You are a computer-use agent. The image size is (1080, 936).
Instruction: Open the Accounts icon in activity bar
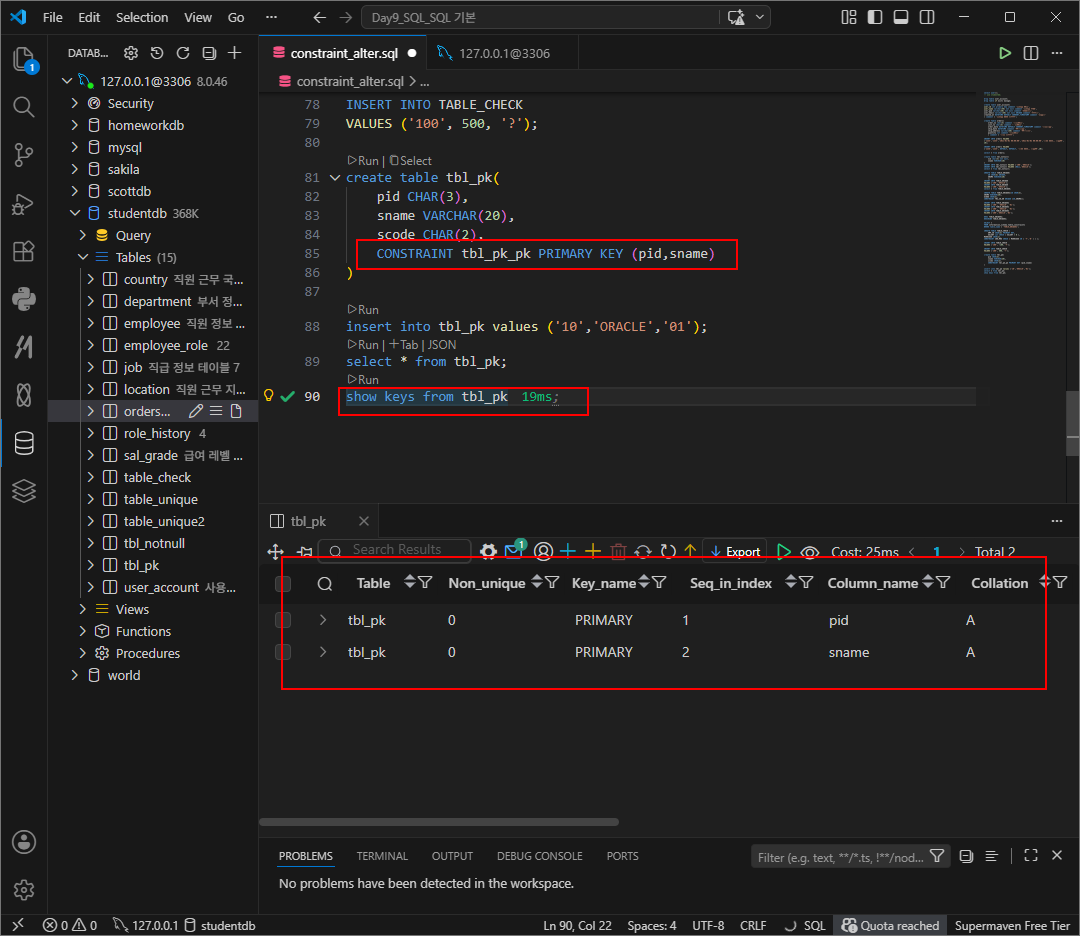click(x=23, y=842)
